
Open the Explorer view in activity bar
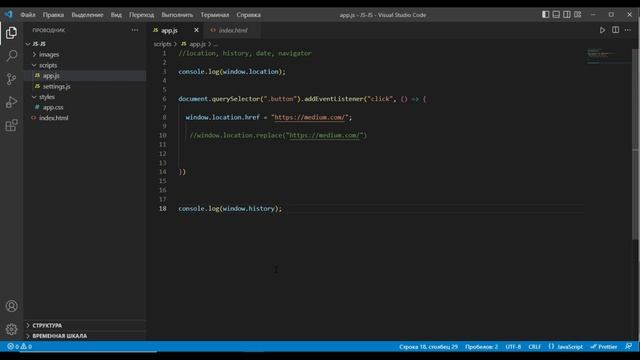[x=11, y=33]
